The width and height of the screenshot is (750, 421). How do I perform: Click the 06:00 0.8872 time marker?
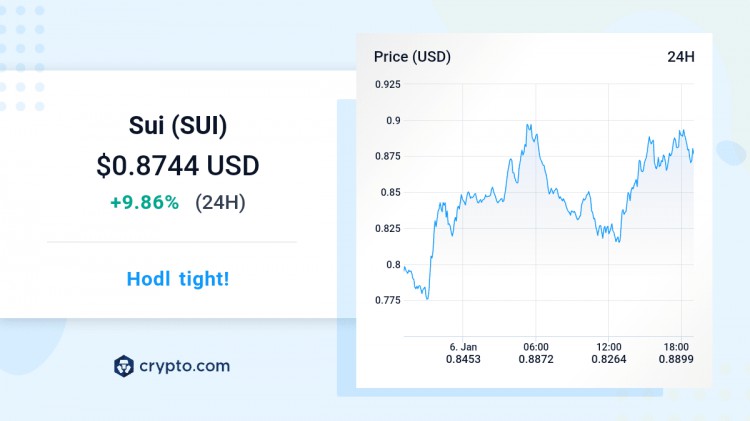[x=536, y=353]
